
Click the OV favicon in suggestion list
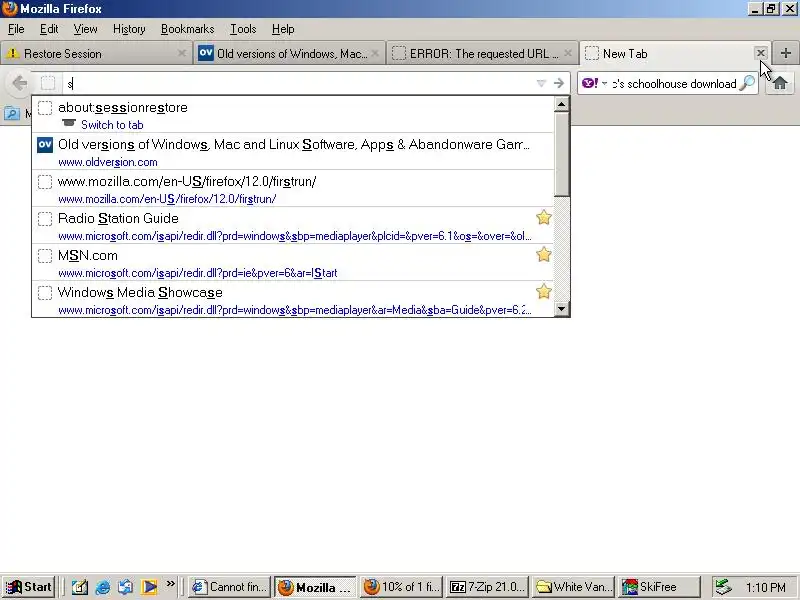click(x=45, y=145)
